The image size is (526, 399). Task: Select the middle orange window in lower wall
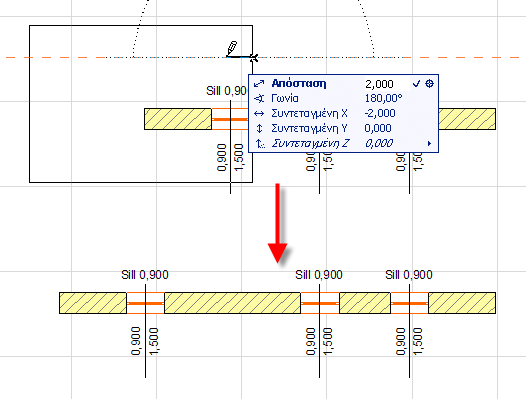(320, 303)
